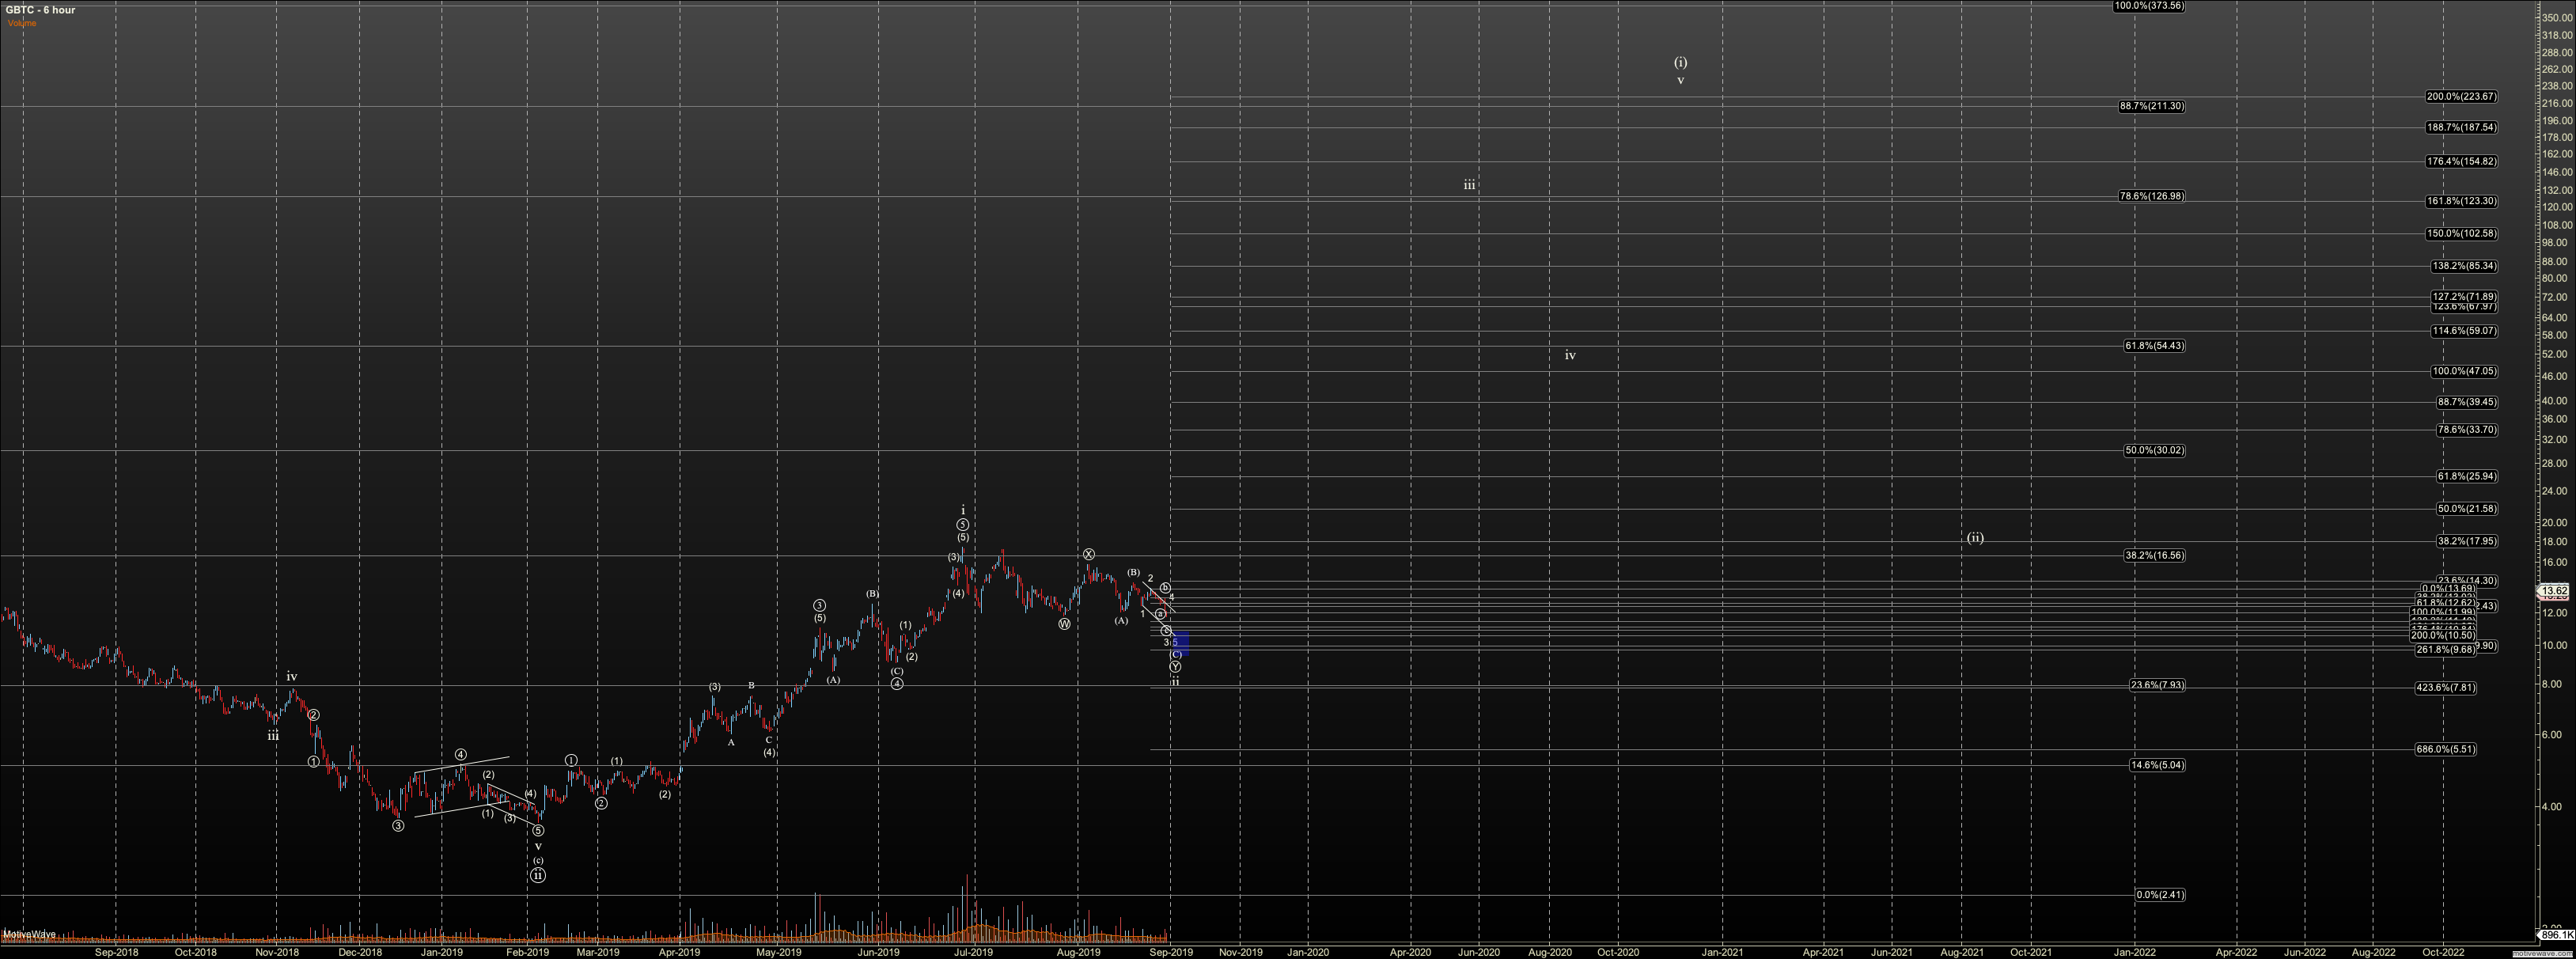Select the projected (i) wave label
The height and width of the screenshot is (959, 2576).
1680,62
